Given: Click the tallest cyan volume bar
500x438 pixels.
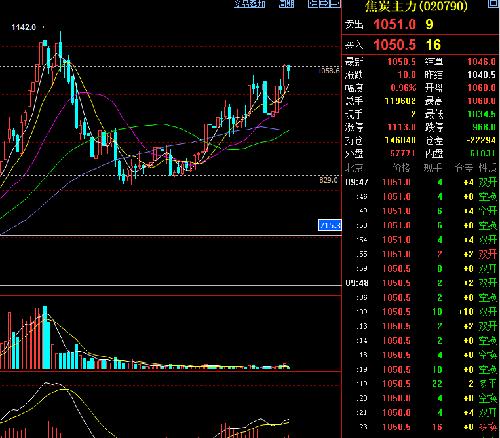Looking at the screenshot, I should (45, 337).
